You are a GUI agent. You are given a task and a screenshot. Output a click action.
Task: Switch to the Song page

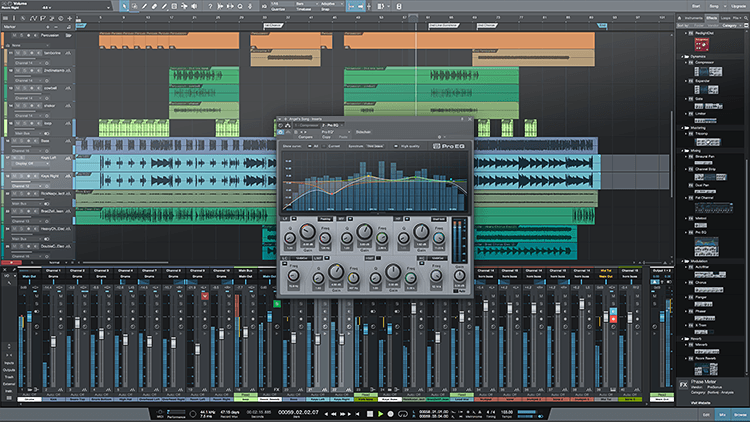pos(714,6)
